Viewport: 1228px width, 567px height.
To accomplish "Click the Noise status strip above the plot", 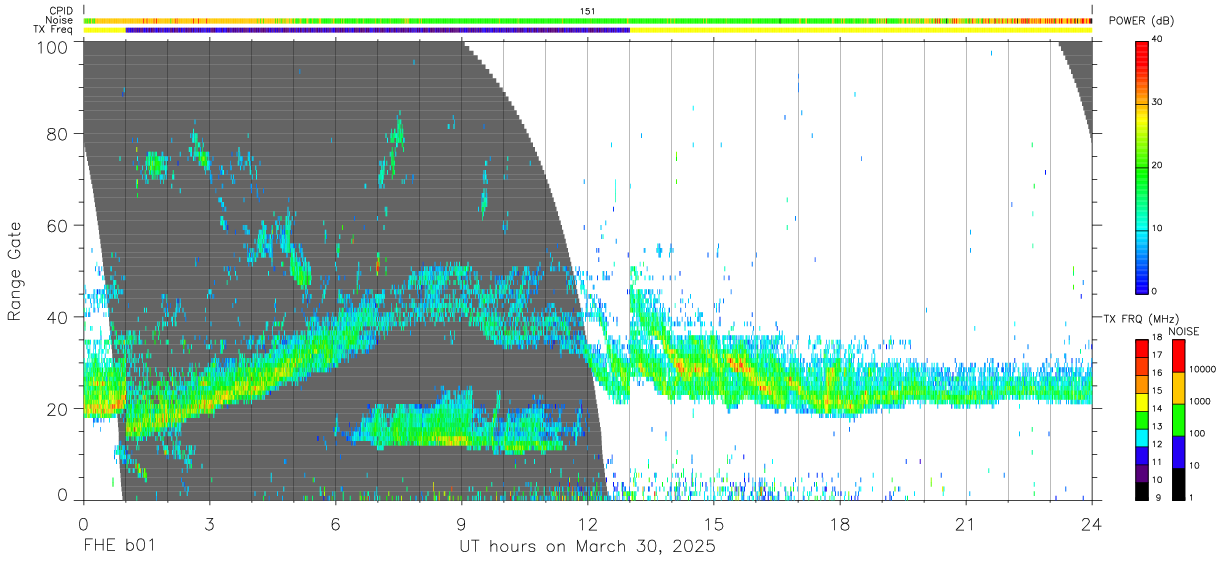I will [588, 20].
